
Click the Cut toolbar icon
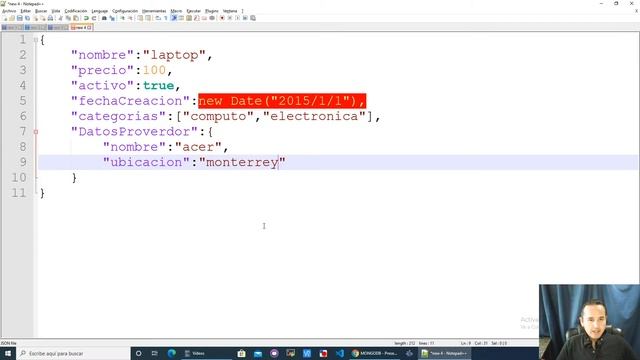[60, 18]
